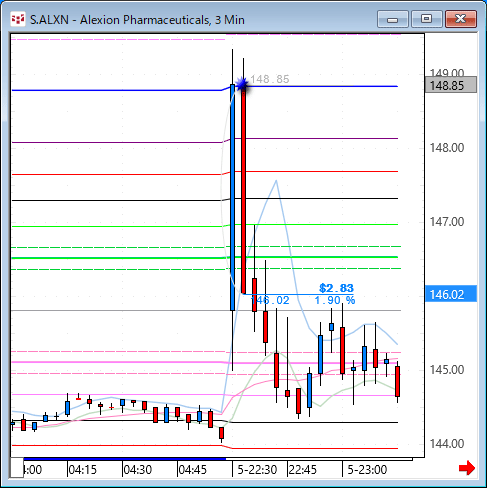The image size is (487, 488).
Task: Click the blue 146.02 annotation on chart
Action: tap(270, 300)
